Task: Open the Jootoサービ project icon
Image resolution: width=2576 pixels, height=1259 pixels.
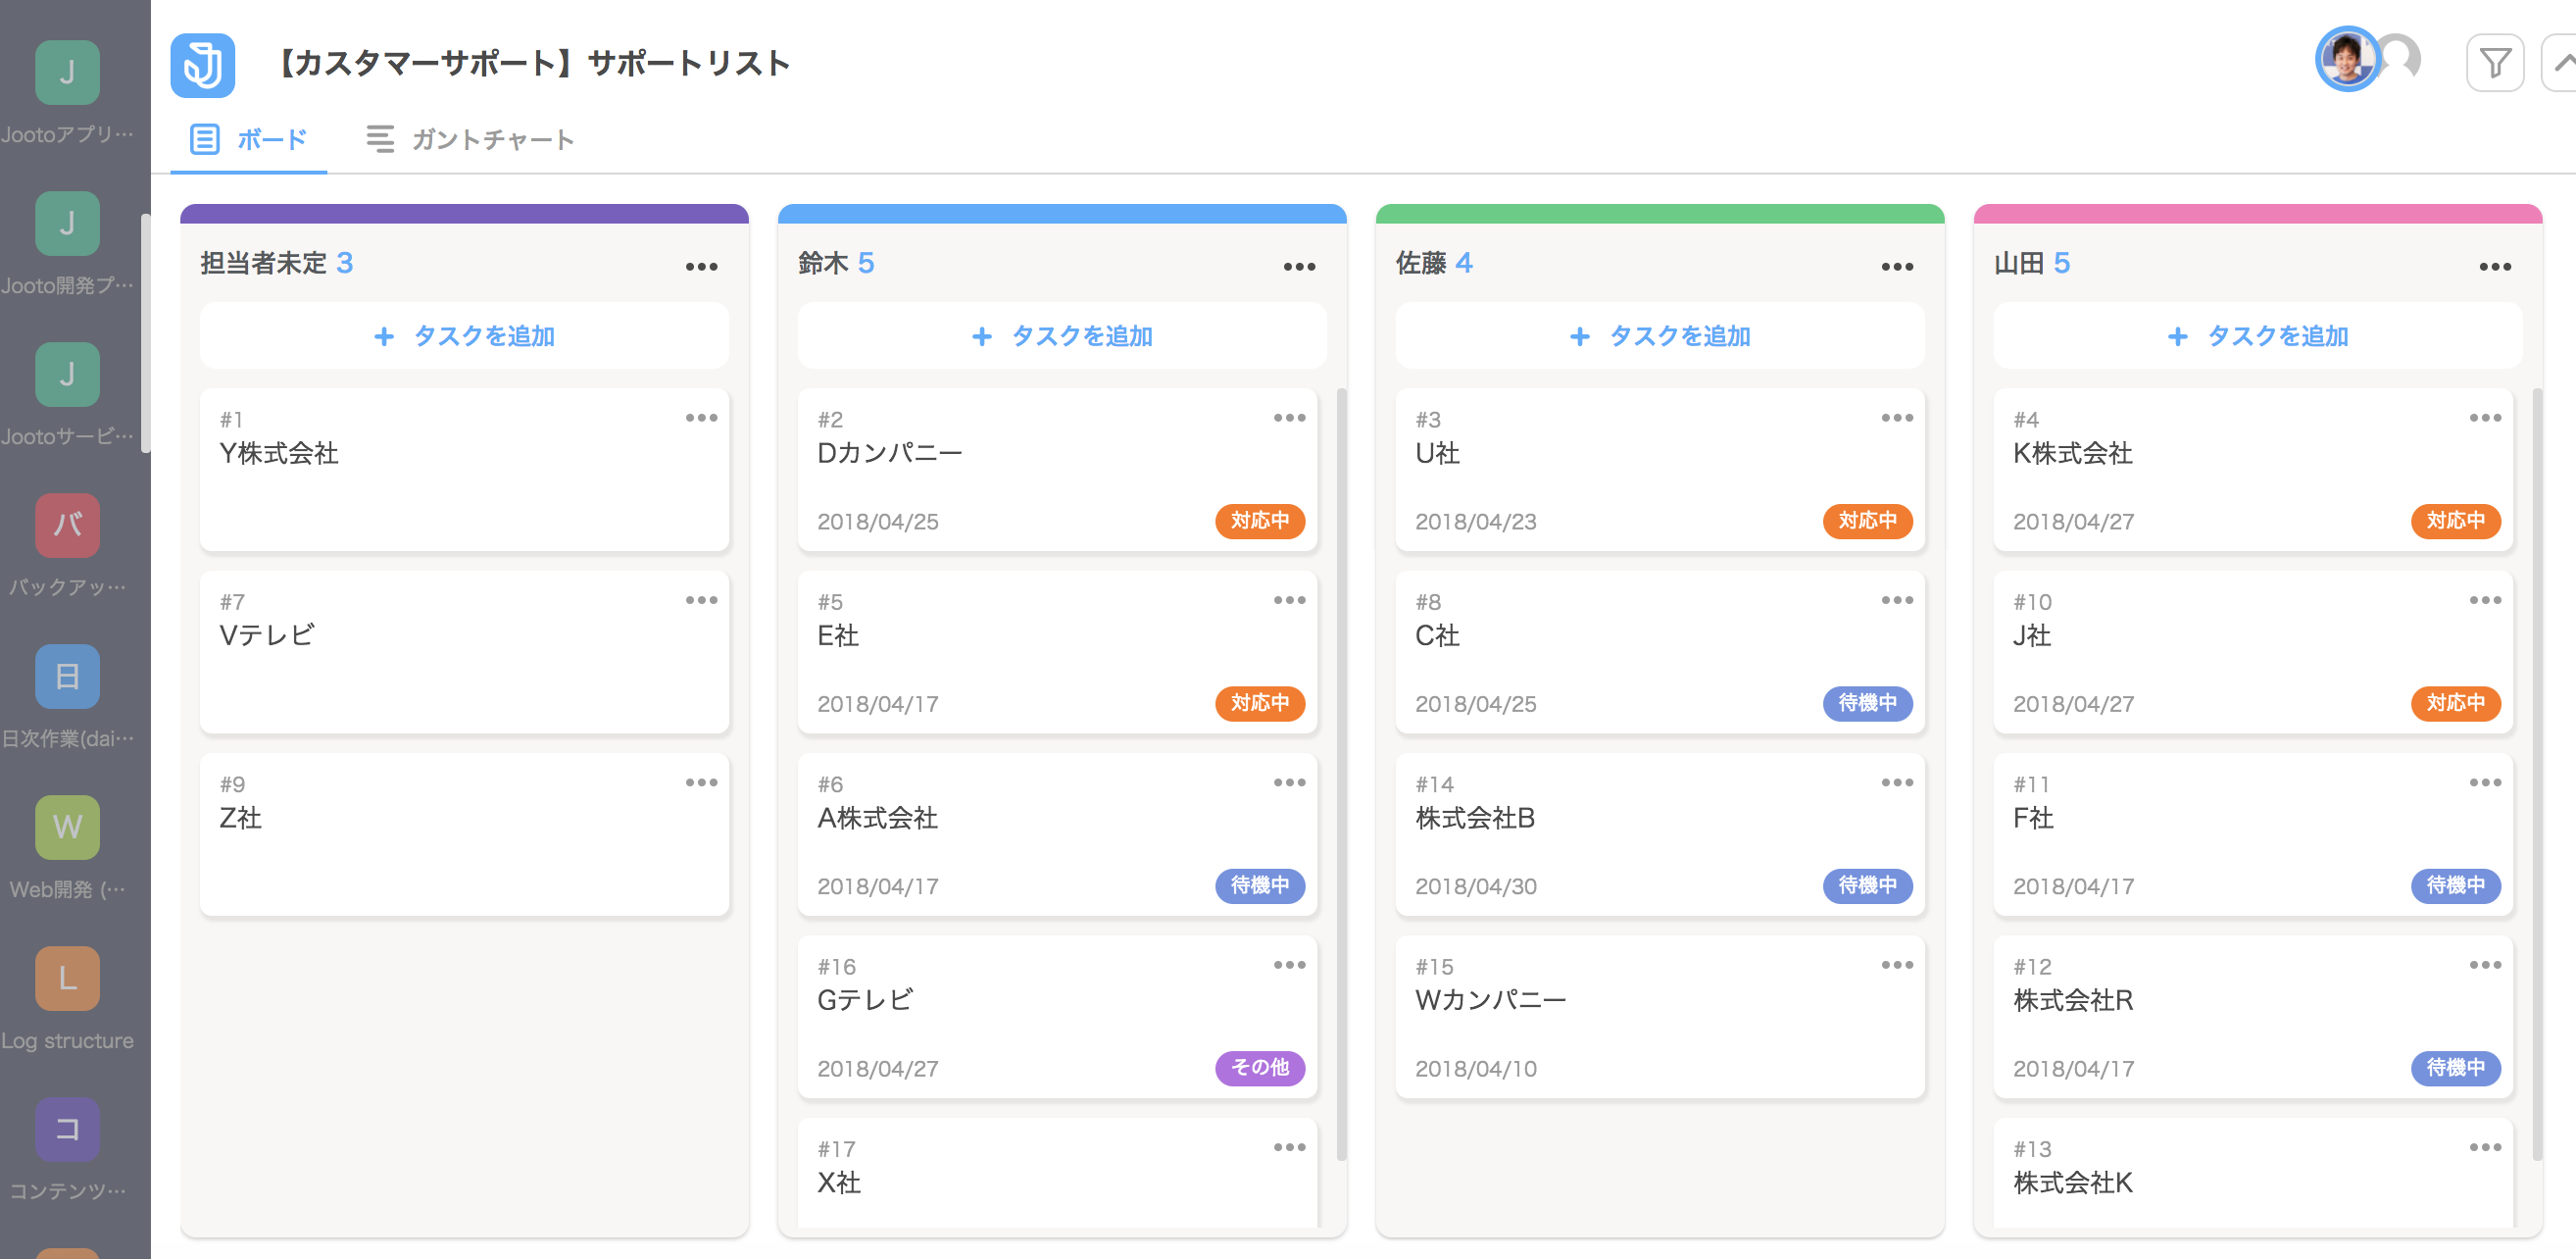Action: tap(67, 375)
